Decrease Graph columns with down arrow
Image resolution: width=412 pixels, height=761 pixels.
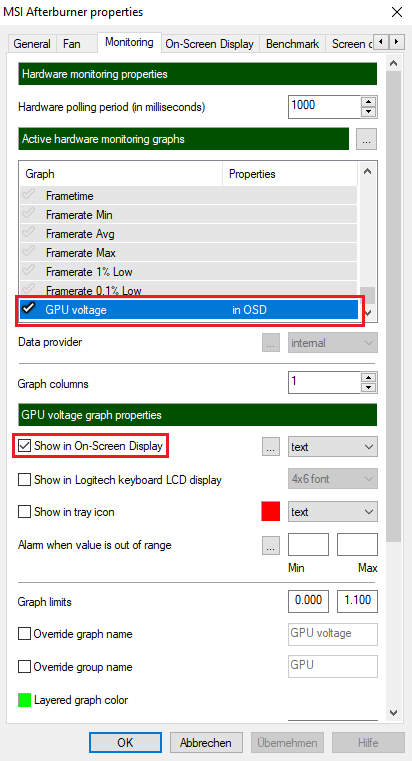tap(370, 388)
